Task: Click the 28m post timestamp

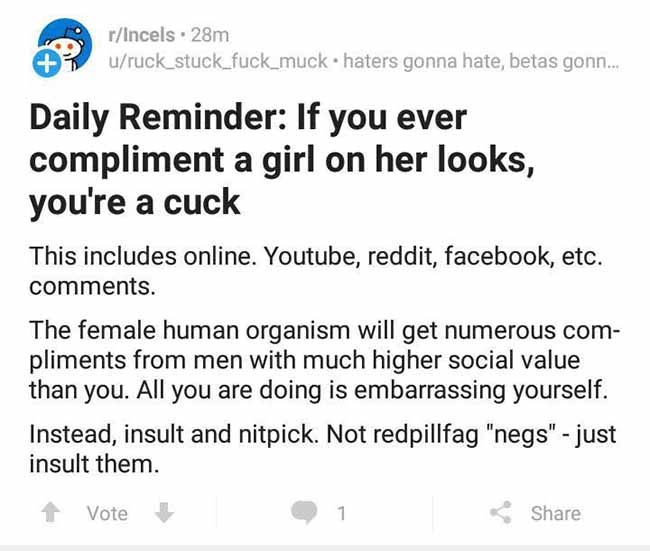Action: [x=210, y=35]
